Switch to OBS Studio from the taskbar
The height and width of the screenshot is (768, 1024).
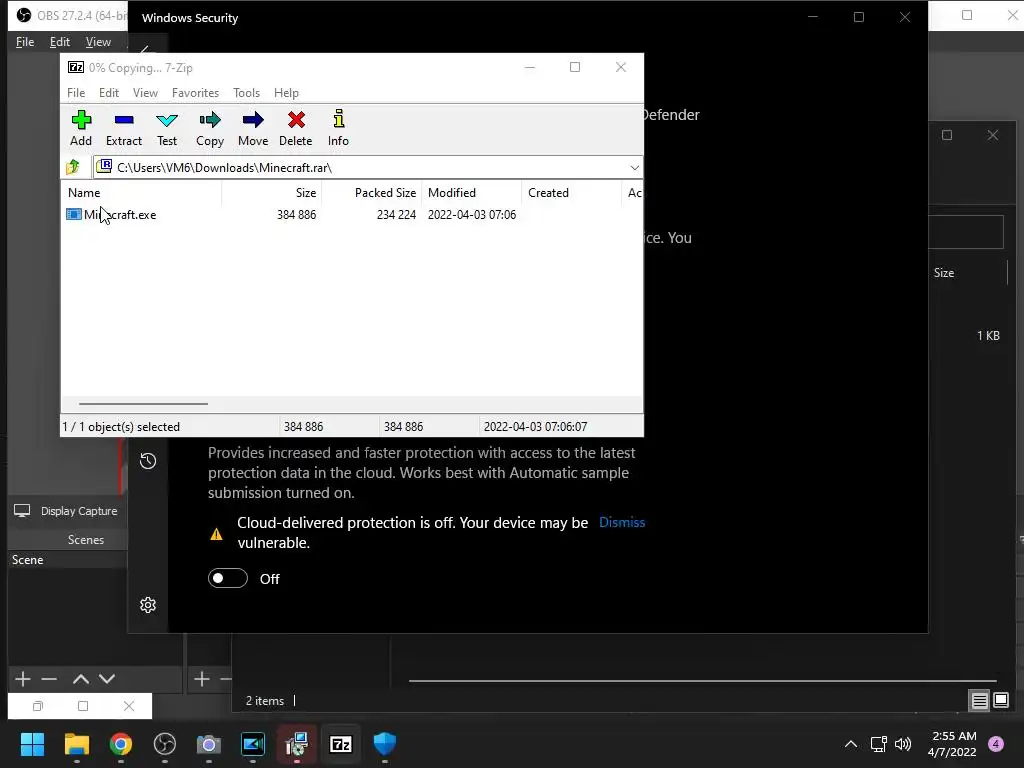coord(165,744)
